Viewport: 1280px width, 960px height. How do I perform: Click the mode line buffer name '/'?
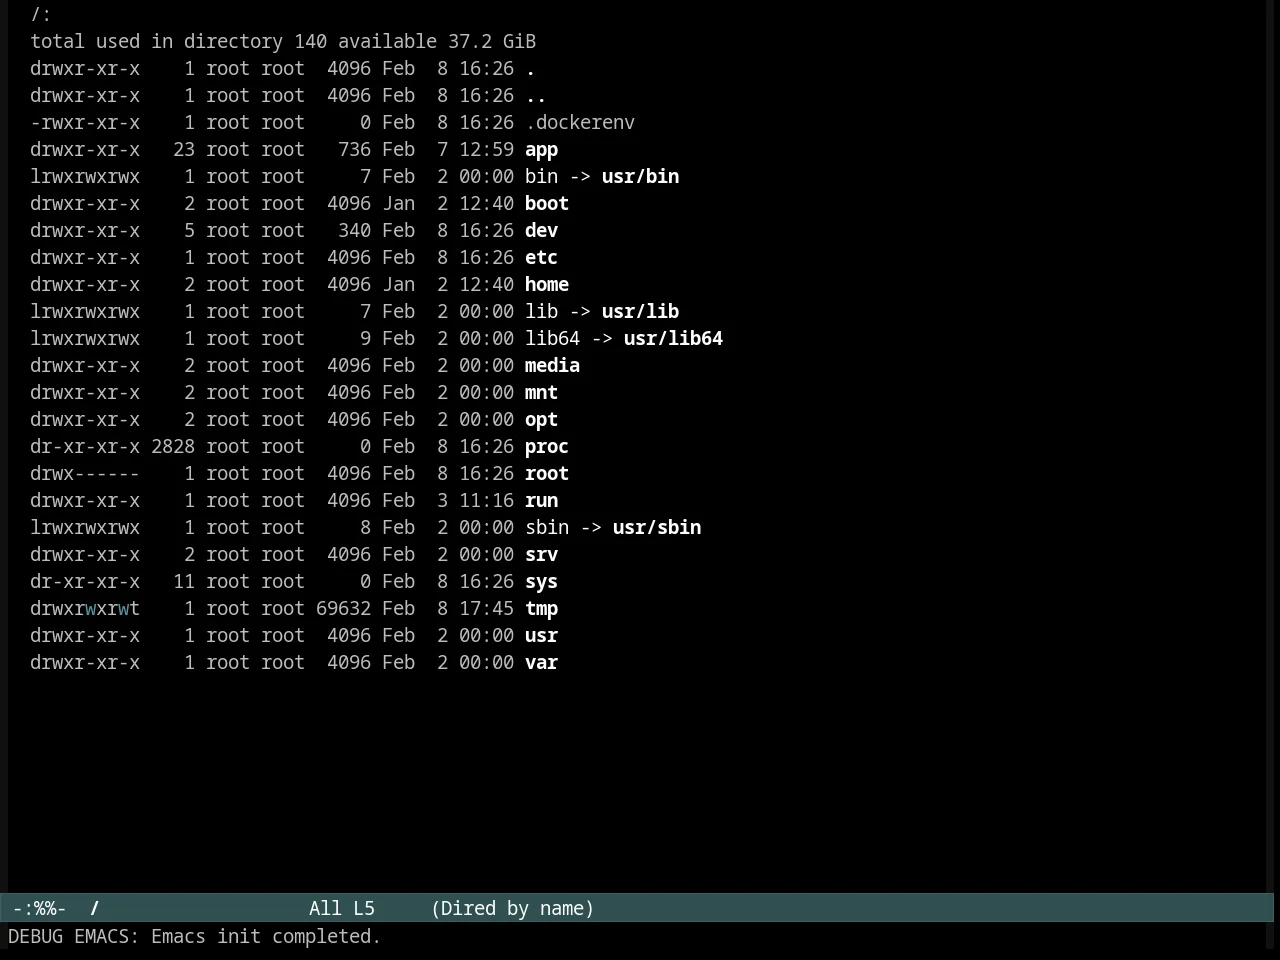click(95, 908)
